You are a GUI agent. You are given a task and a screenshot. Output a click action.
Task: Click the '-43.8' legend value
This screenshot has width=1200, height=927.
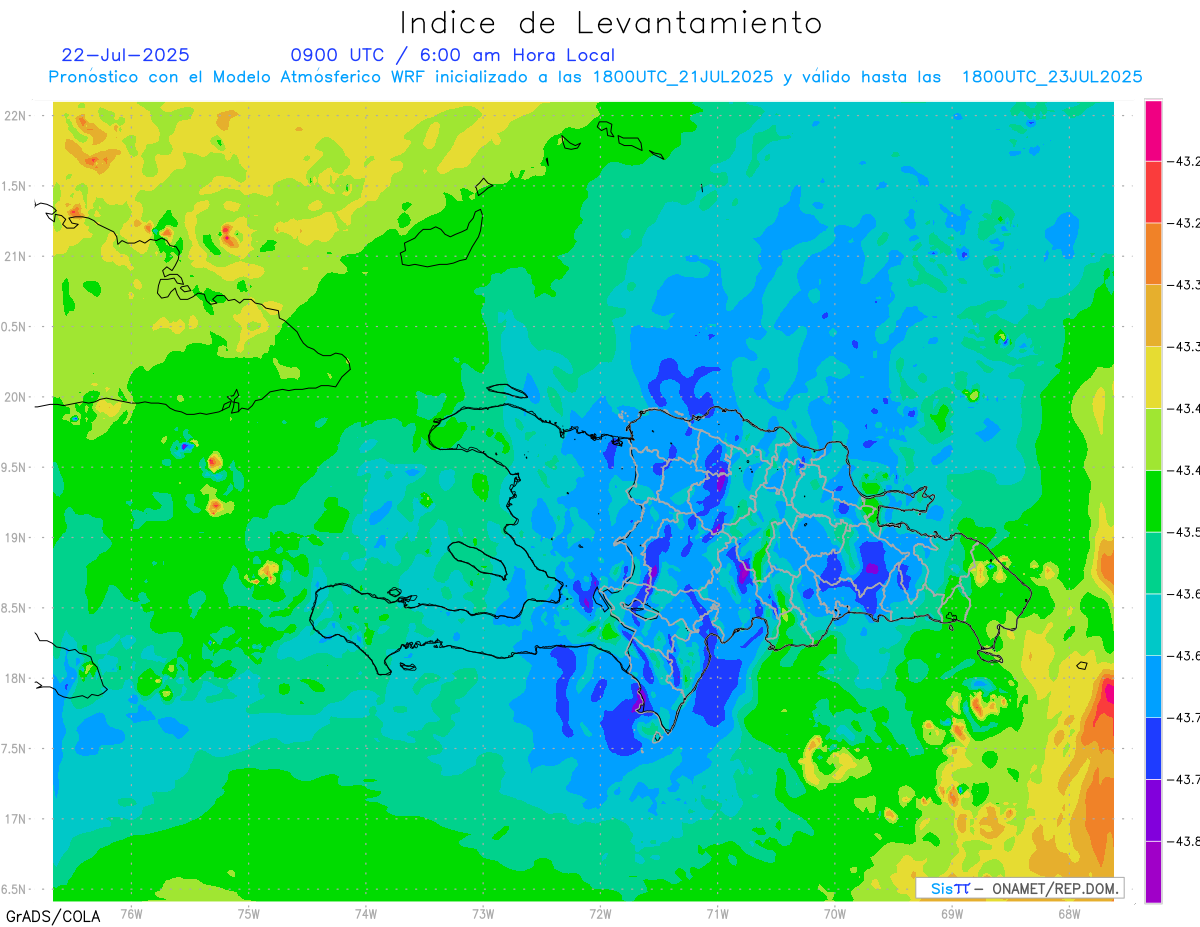(x=1184, y=841)
